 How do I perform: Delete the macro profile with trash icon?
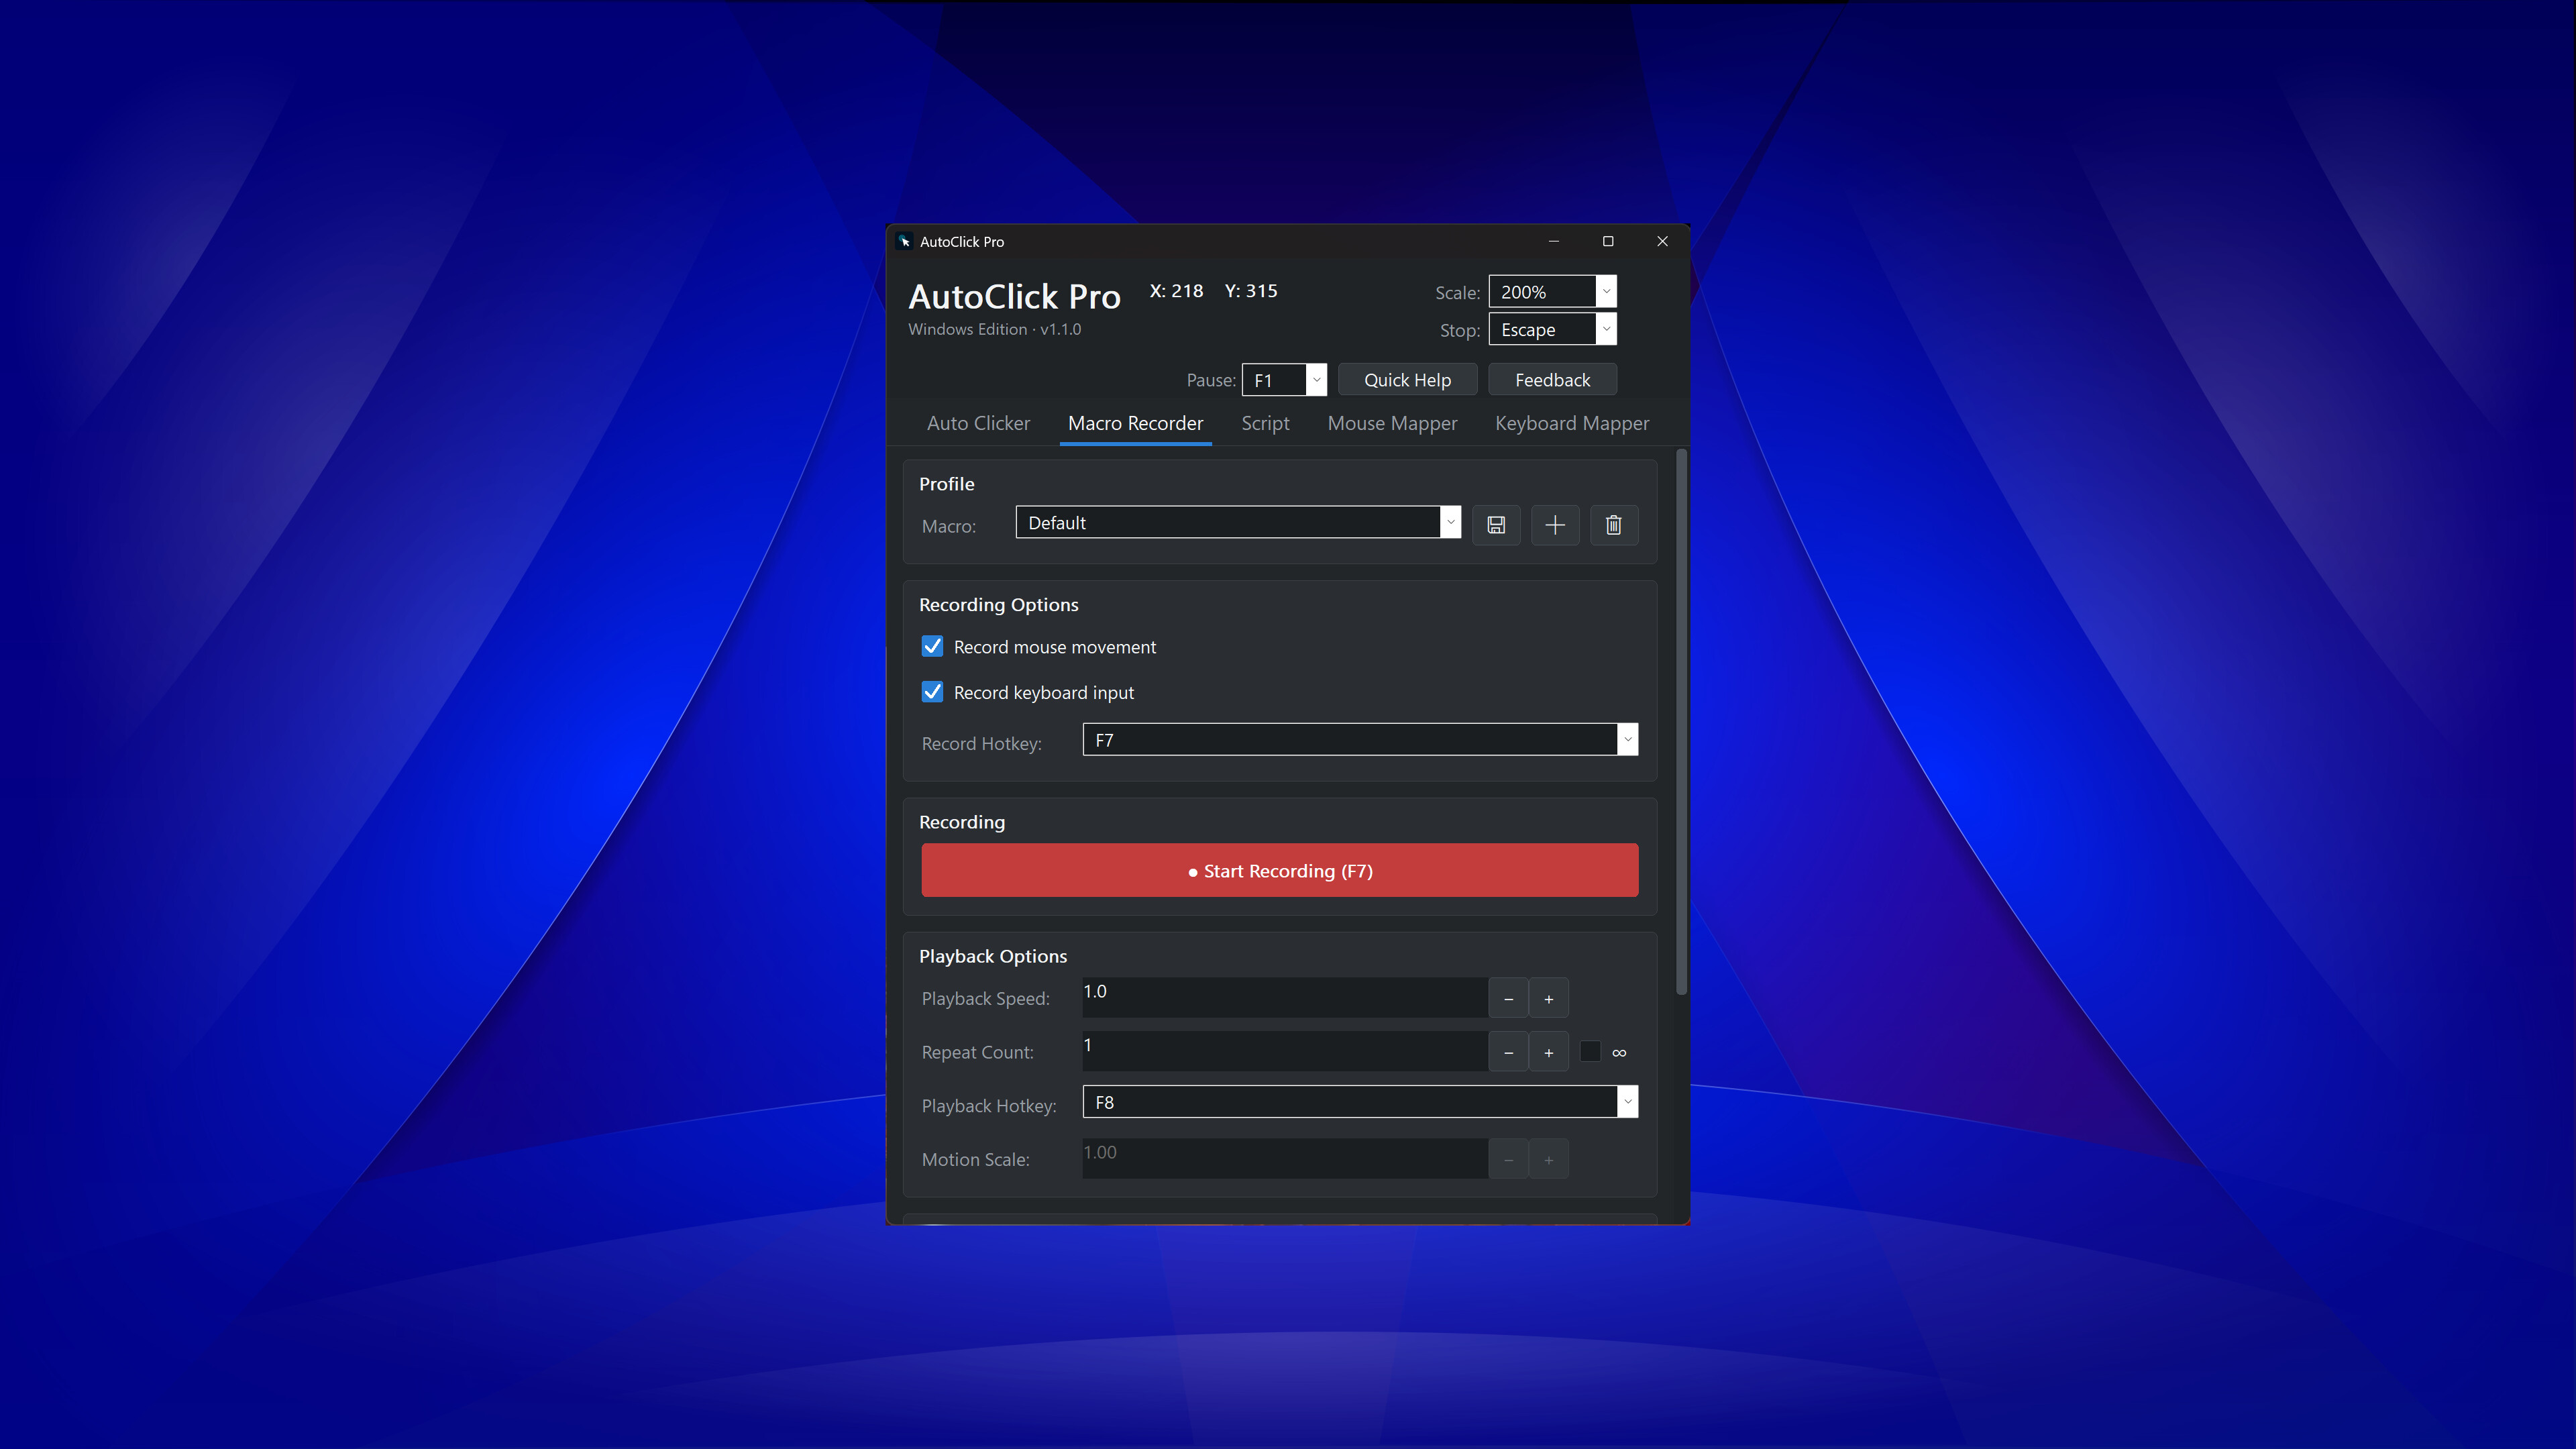(1614, 525)
